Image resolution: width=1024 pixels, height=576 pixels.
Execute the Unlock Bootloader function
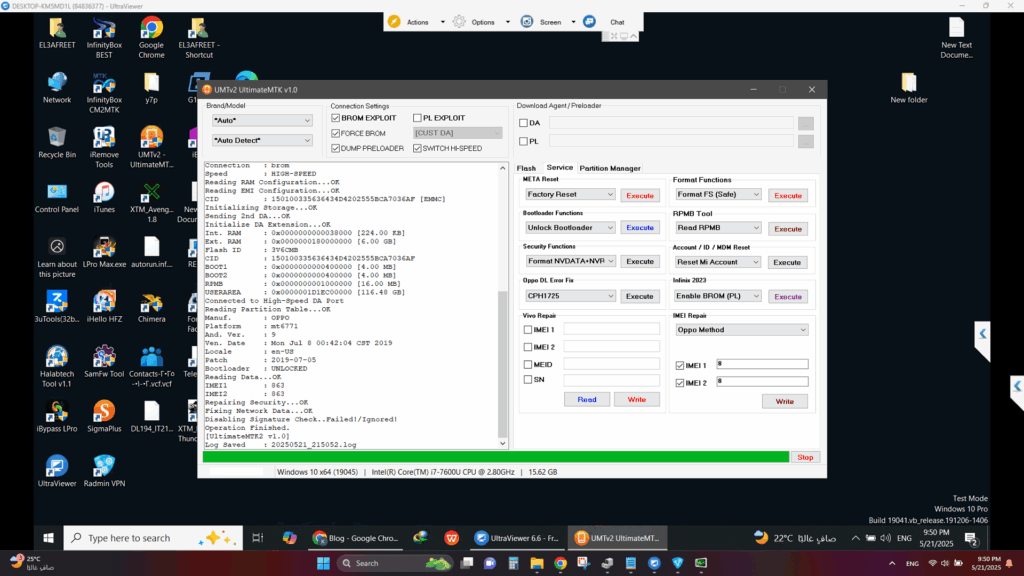tap(639, 228)
